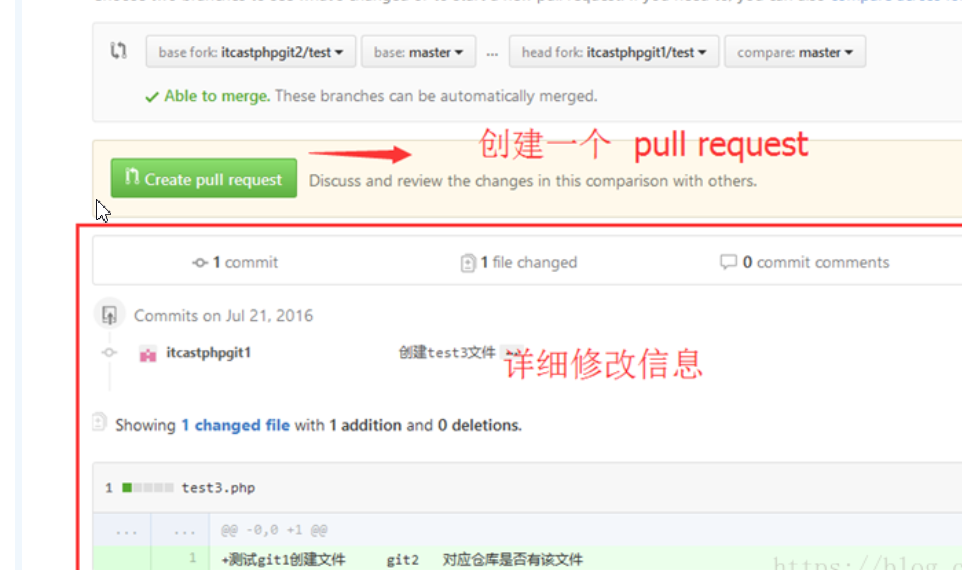Select the 0 commit comments tab
Image resolution: width=962 pixels, height=570 pixels.
pos(804,263)
